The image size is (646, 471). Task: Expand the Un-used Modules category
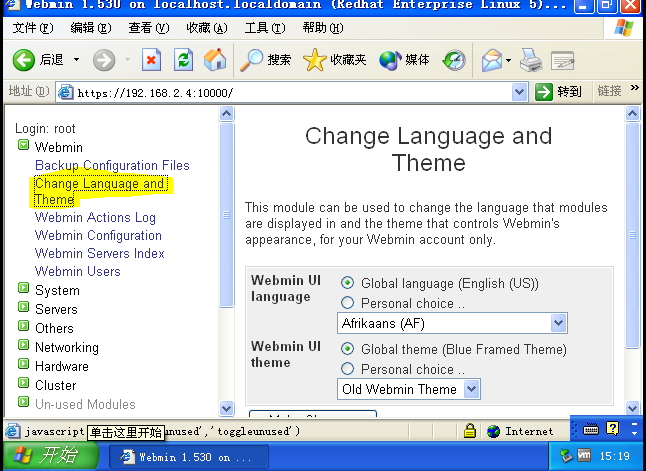click(x=23, y=401)
